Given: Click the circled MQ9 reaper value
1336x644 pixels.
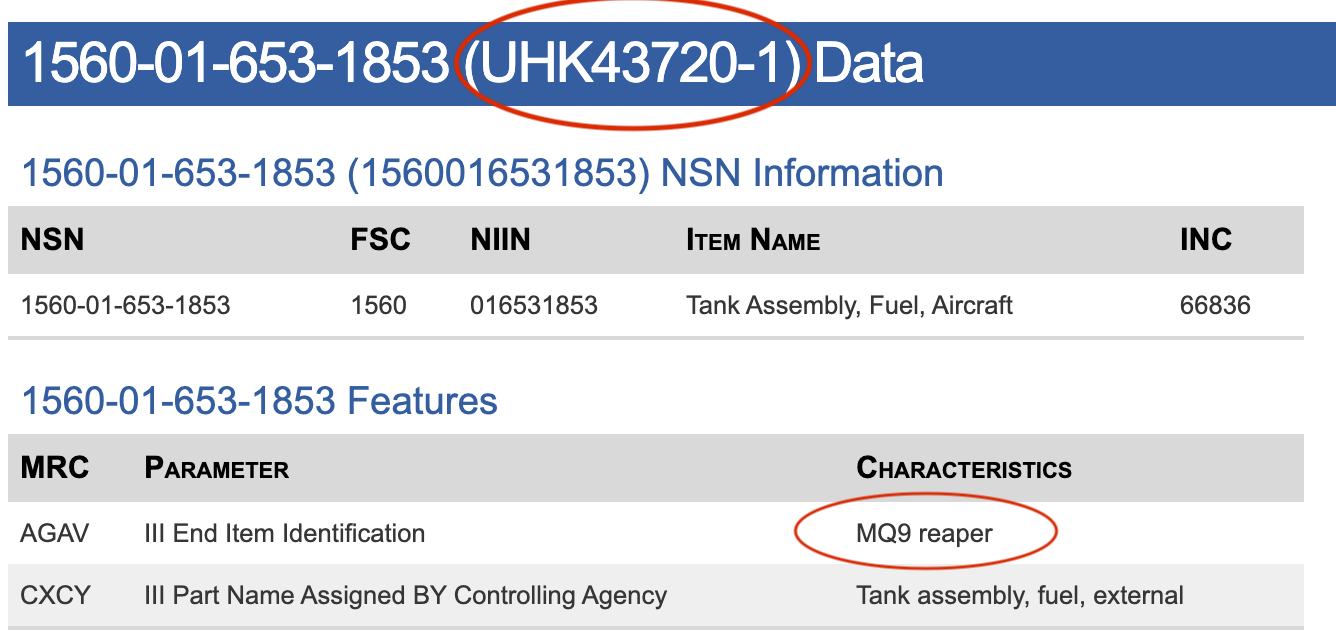Looking at the screenshot, I should [x=924, y=533].
